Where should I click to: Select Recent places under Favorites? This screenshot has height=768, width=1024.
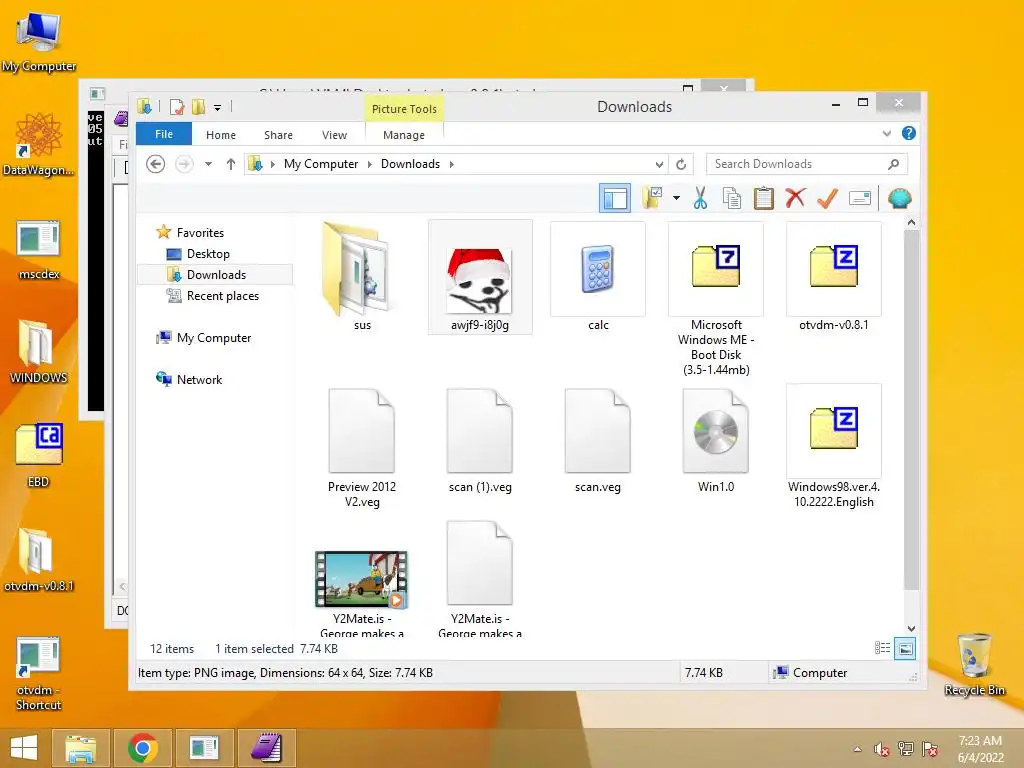pyautogui.click(x=214, y=296)
